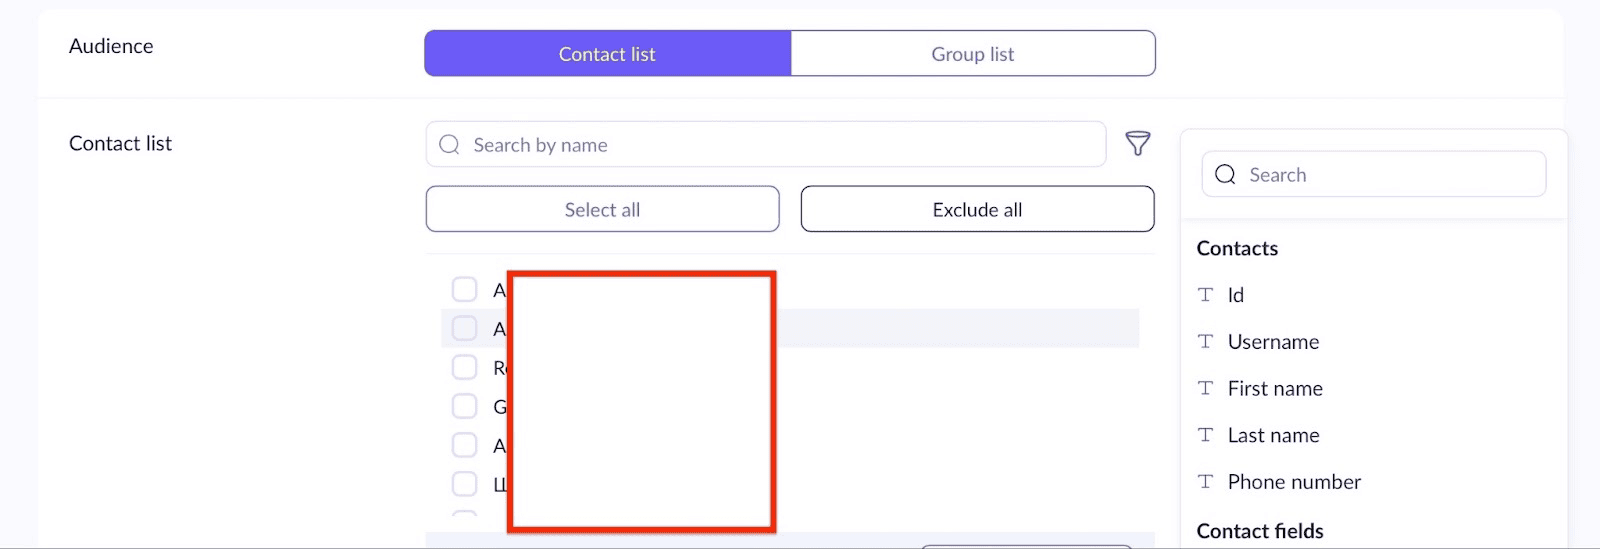This screenshot has width=1600, height=549.
Task: Switch to the Contact list tab
Action: click(607, 54)
